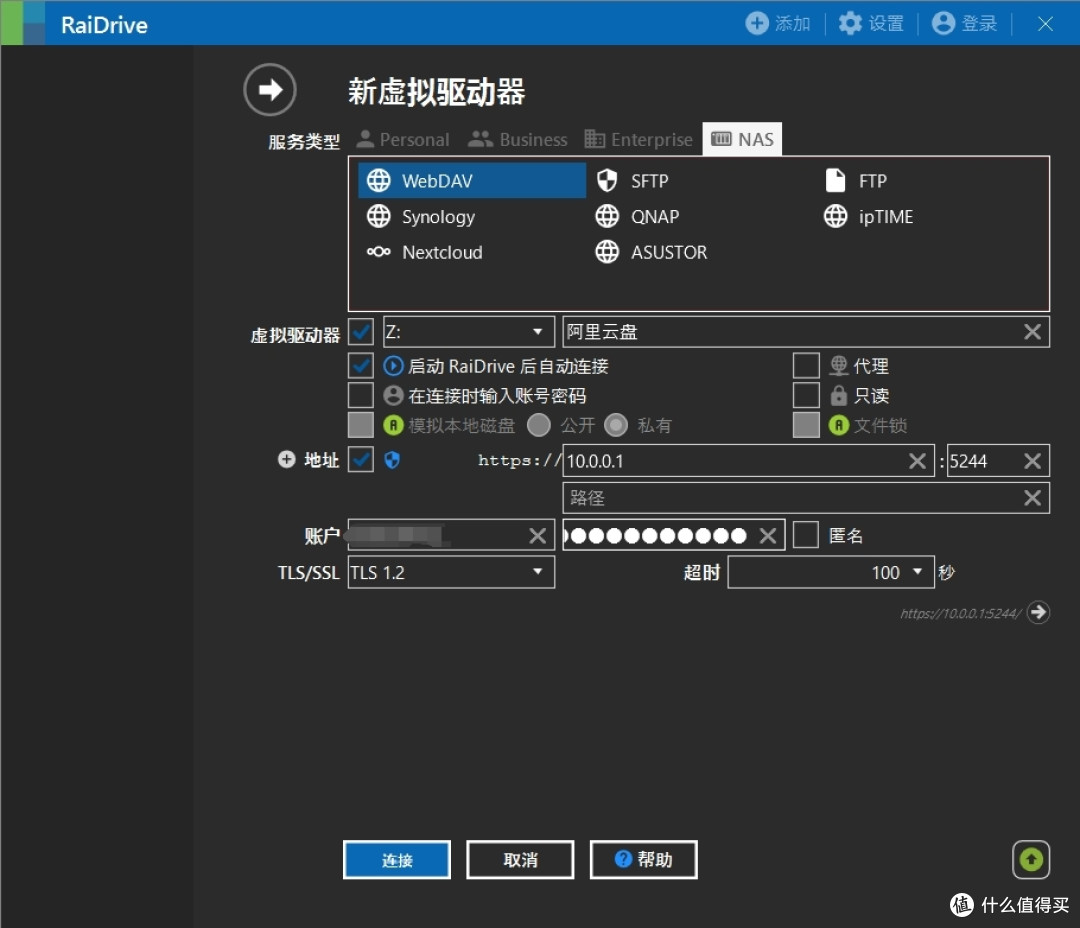Open the small URL arrow link icon

click(x=1039, y=612)
